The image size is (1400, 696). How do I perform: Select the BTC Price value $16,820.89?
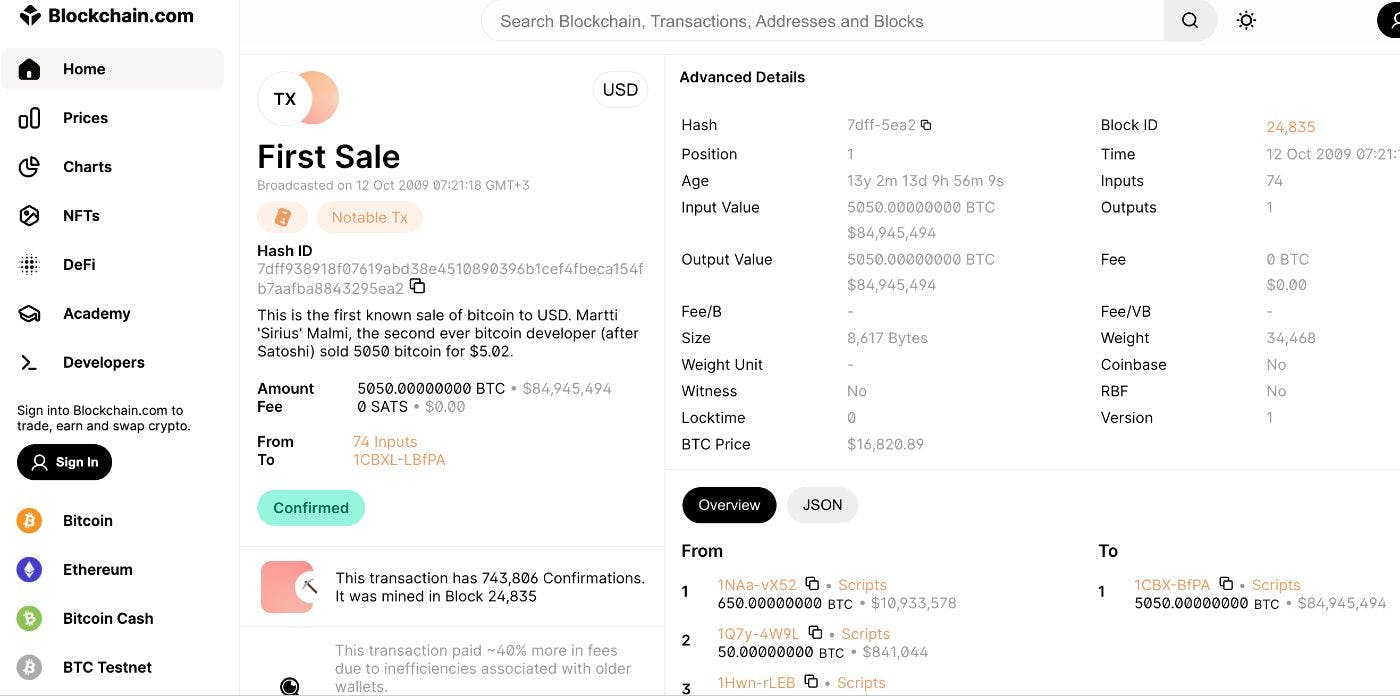885,444
